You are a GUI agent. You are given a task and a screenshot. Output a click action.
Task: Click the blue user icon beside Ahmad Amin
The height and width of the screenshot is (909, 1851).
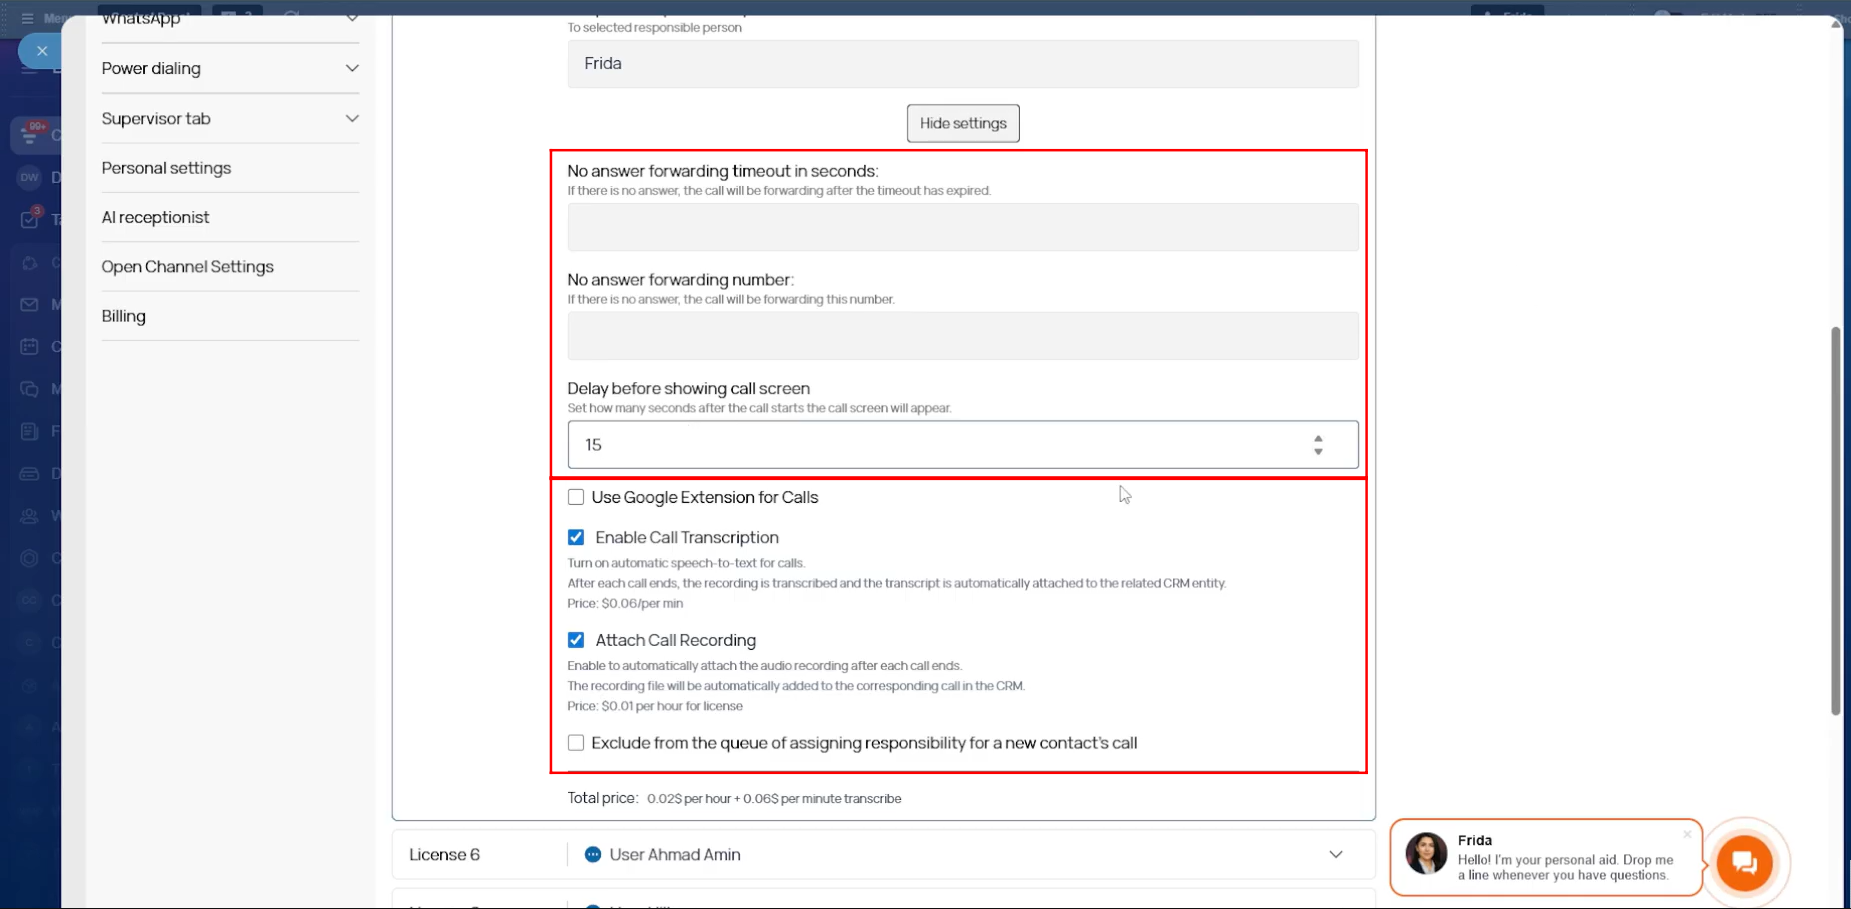593,854
